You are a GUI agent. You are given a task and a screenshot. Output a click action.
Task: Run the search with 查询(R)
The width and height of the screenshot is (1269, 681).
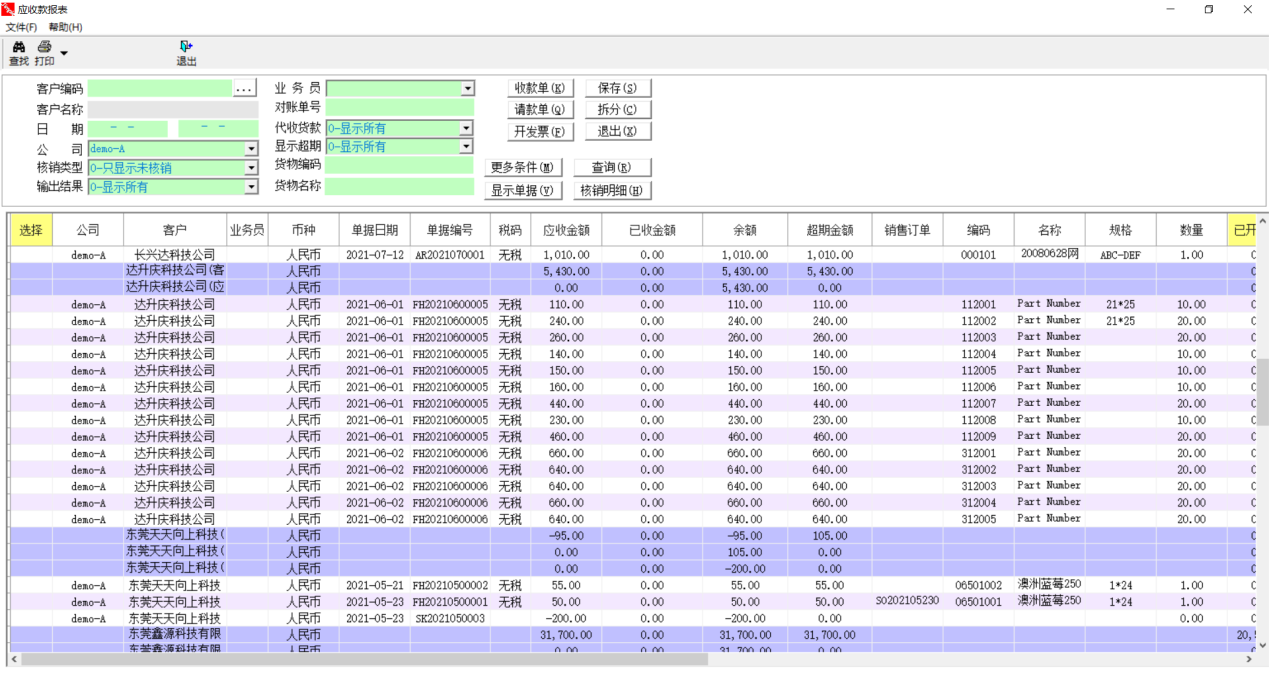tap(612, 167)
